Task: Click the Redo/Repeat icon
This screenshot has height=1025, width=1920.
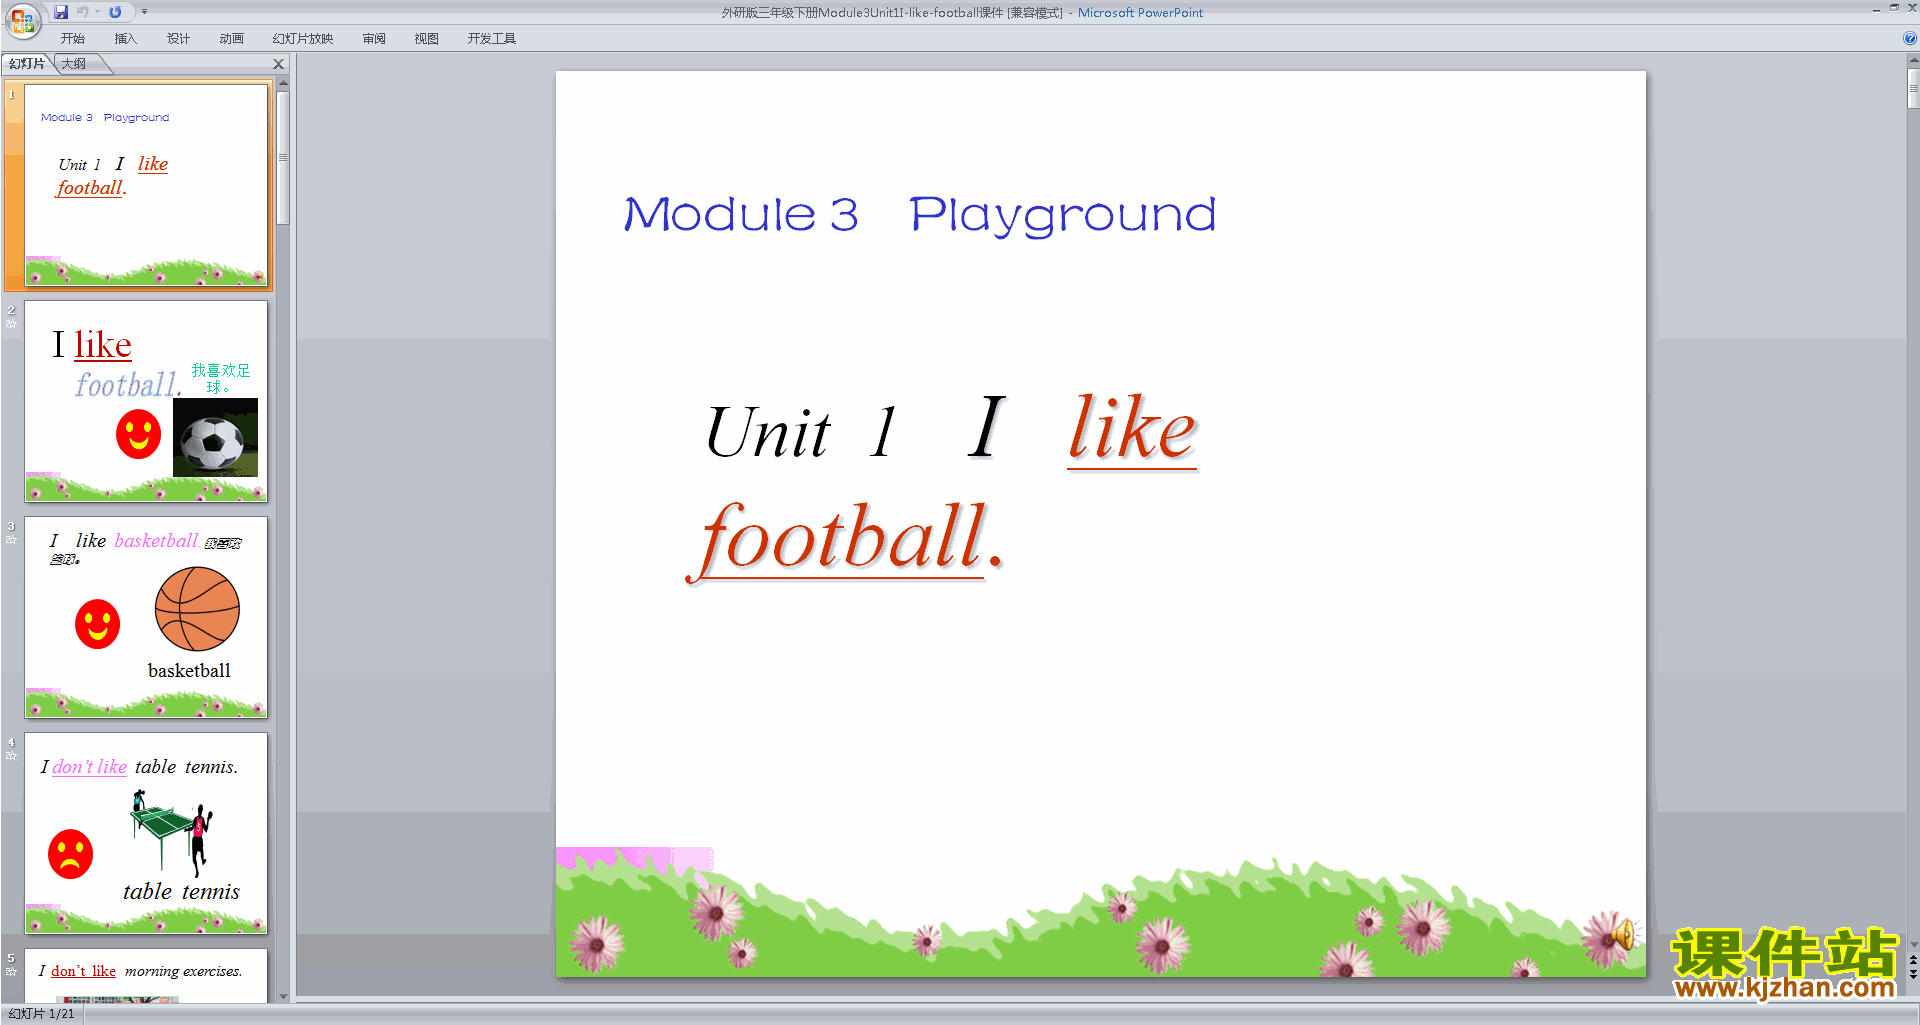Action: [x=116, y=12]
